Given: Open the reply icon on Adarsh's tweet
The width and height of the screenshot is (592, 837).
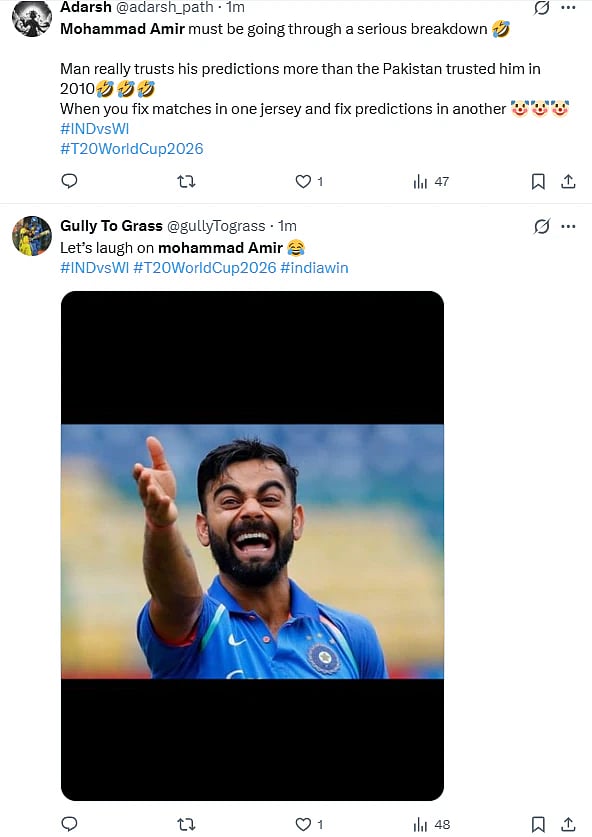Looking at the screenshot, I should click(69, 181).
